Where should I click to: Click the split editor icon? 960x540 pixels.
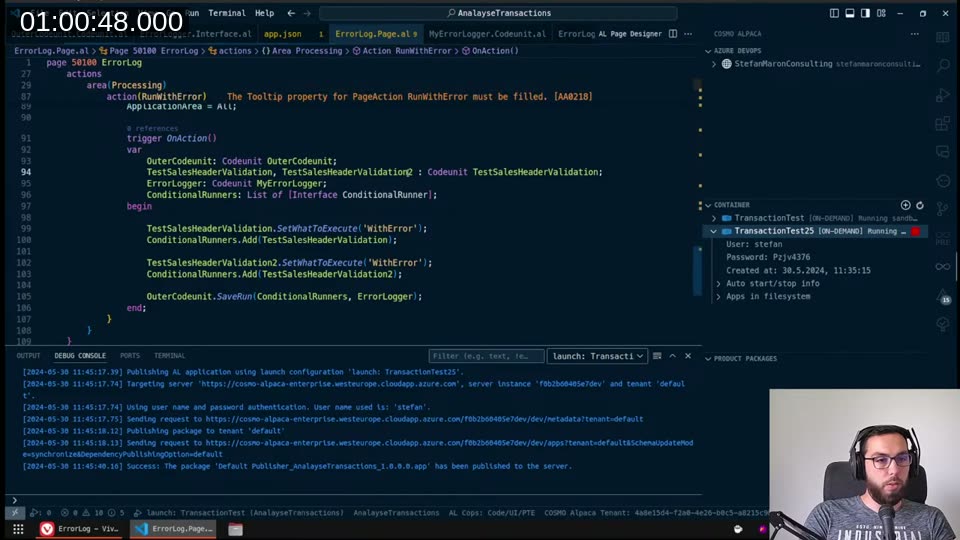(x=673, y=34)
